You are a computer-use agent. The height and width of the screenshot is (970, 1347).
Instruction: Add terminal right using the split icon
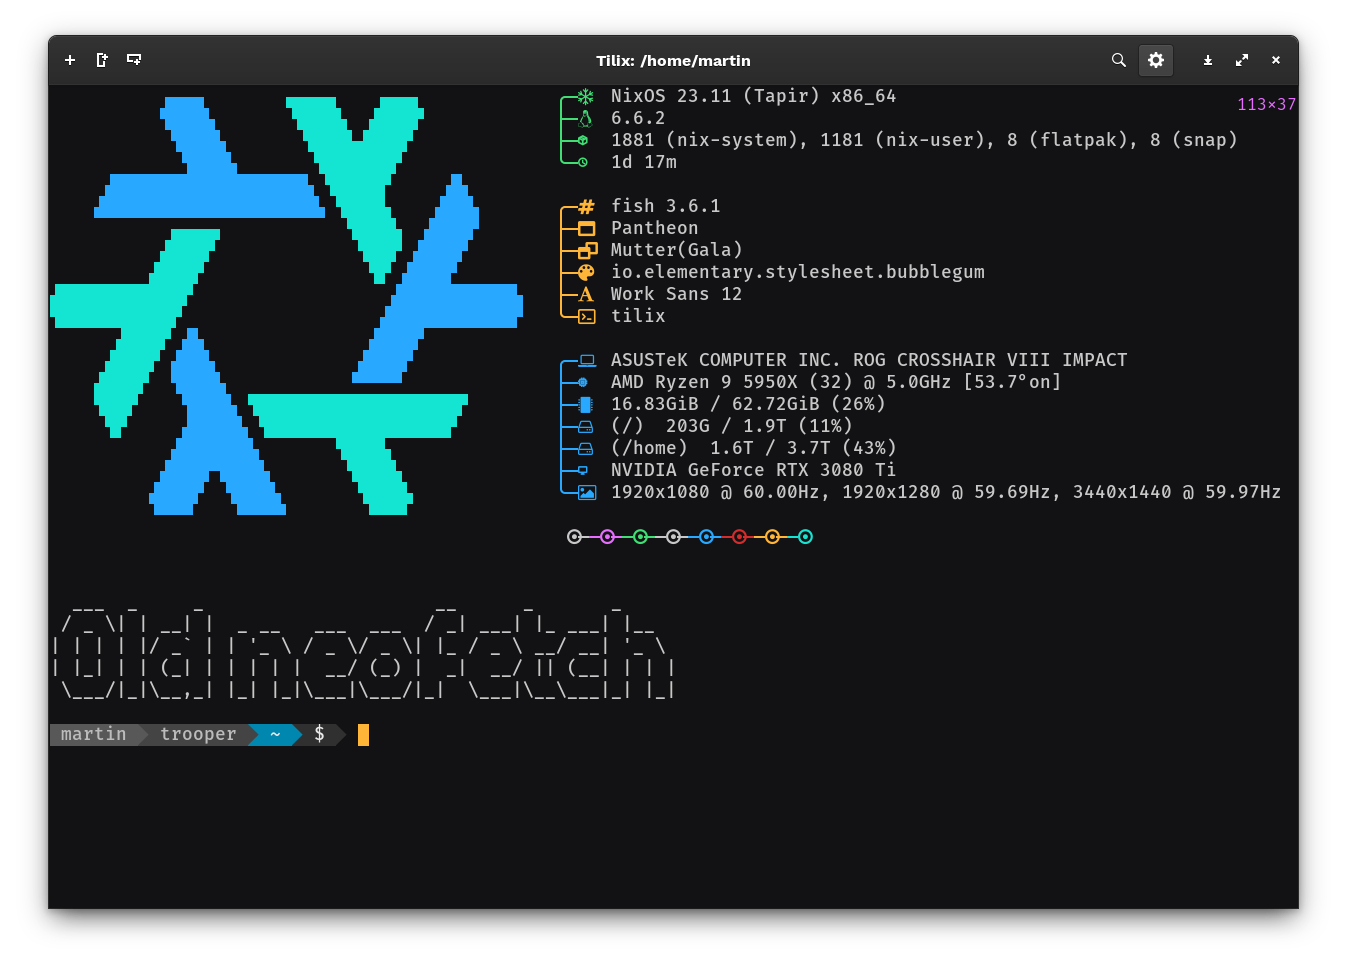click(102, 60)
